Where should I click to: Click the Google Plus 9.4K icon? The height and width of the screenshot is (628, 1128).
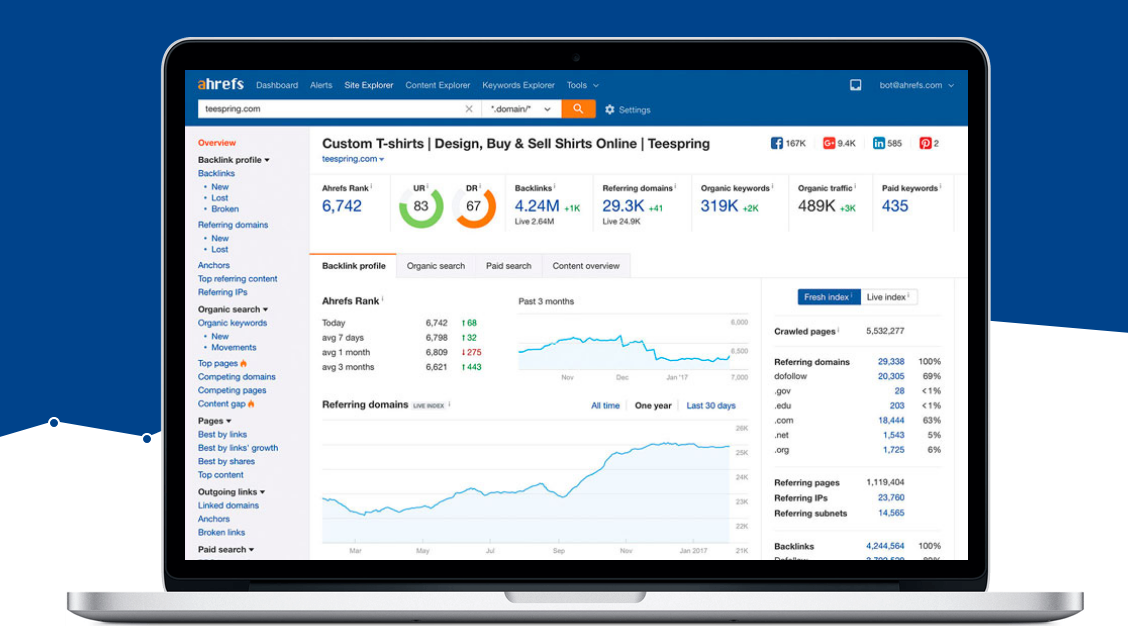[x=829, y=143]
